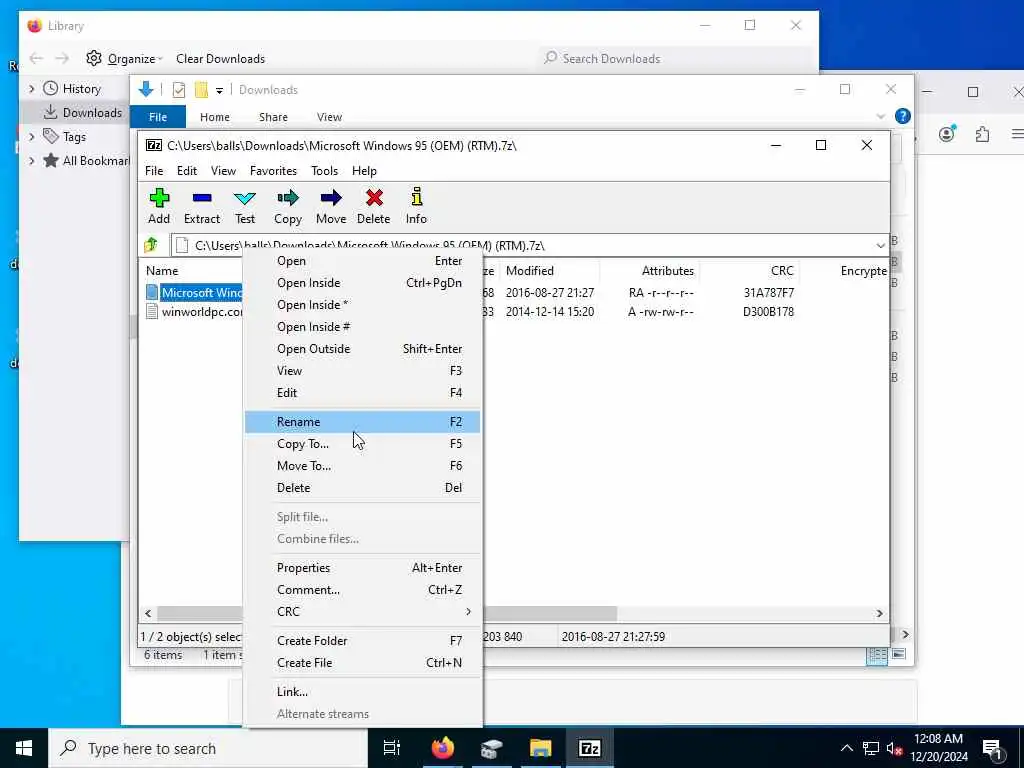Viewport: 1024px width, 768px height.
Task: Click the Extract toolbar icon
Action: 202,198
